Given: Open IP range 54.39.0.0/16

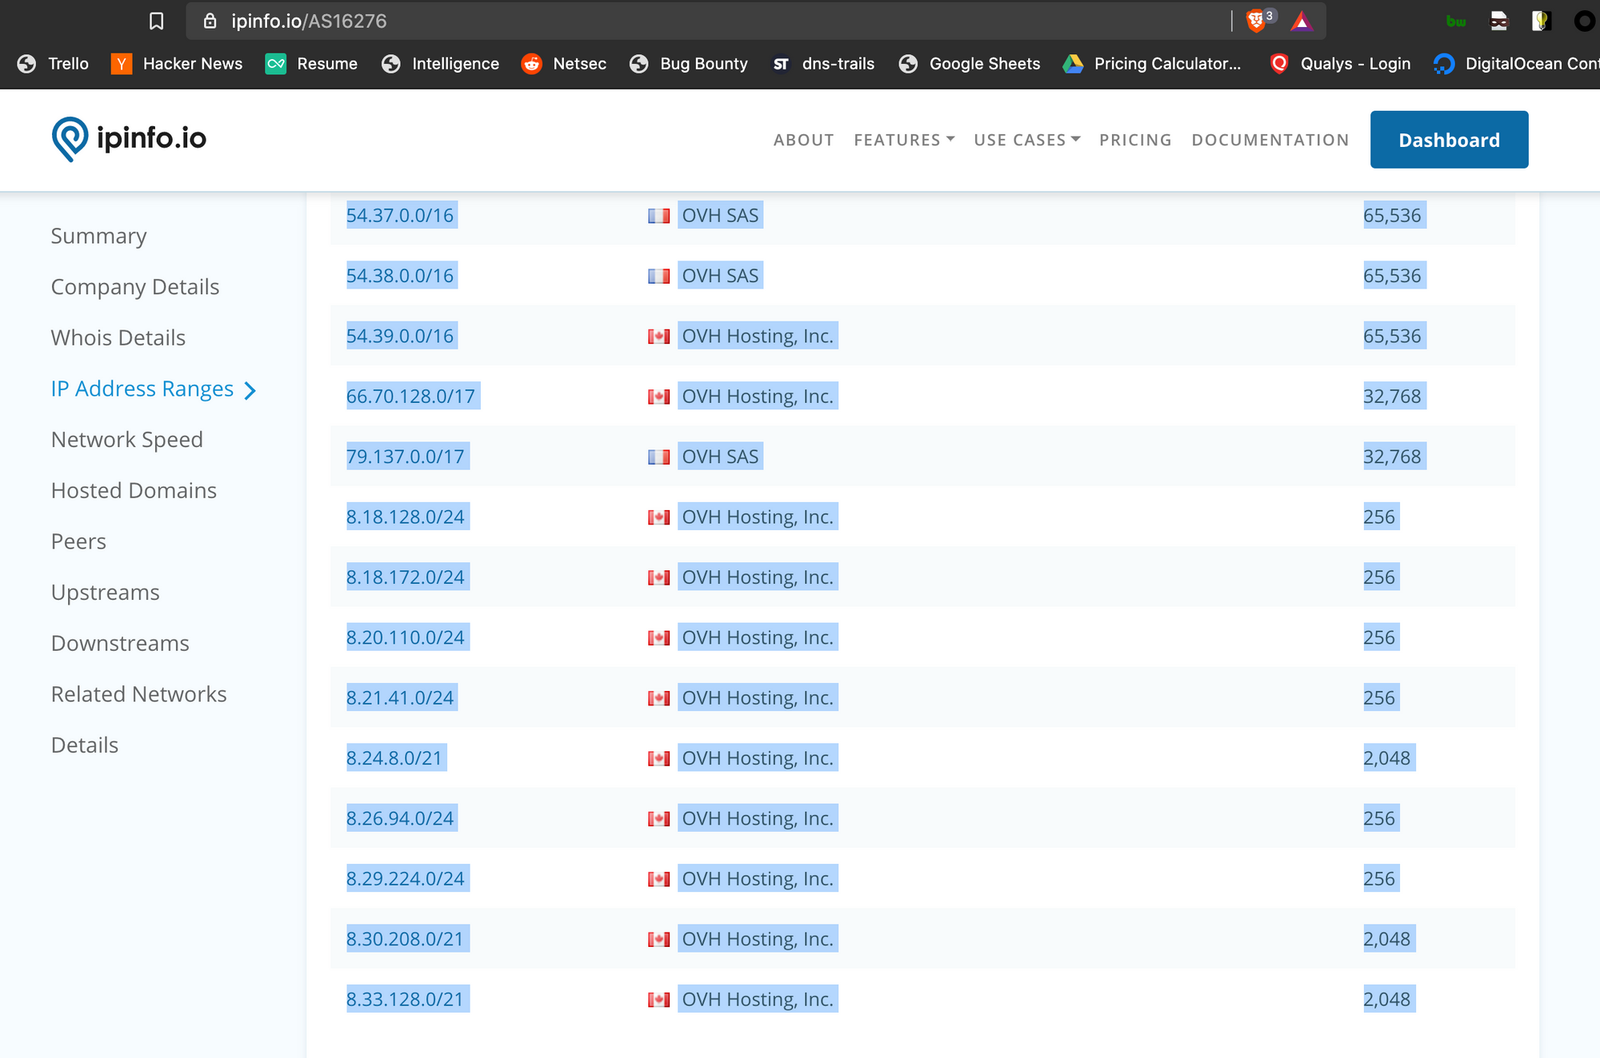Looking at the screenshot, I should (400, 336).
